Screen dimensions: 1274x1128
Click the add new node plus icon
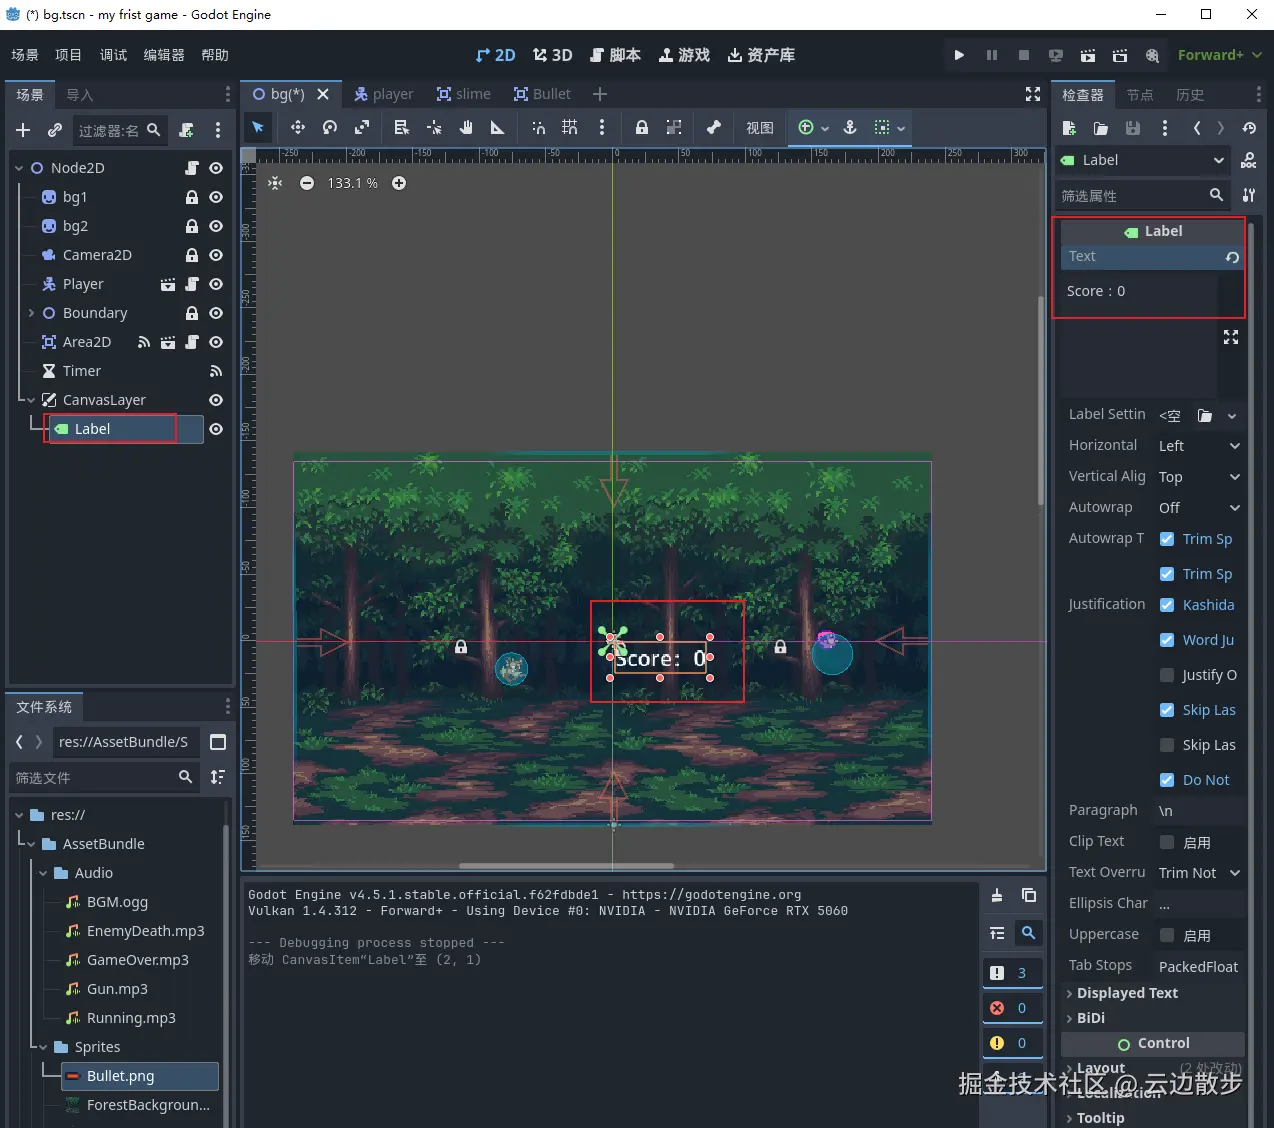23,130
